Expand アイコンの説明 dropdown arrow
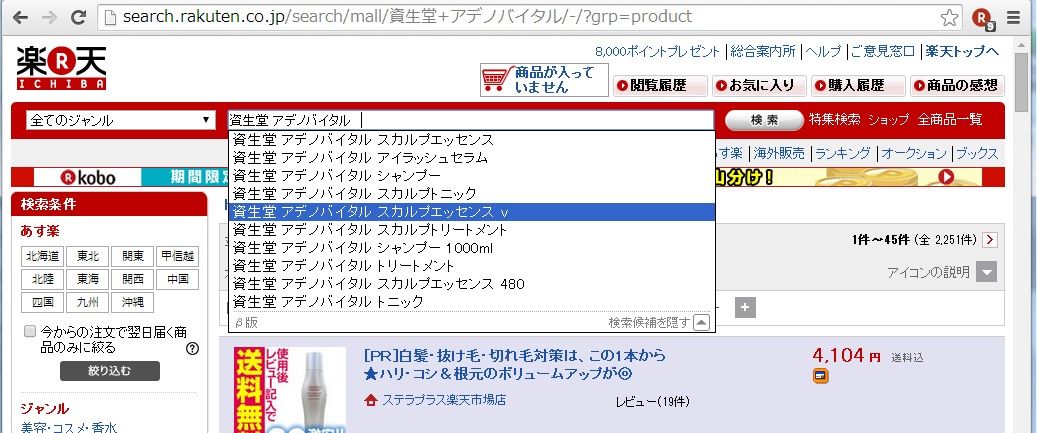The height and width of the screenshot is (433, 1037). tap(986, 272)
